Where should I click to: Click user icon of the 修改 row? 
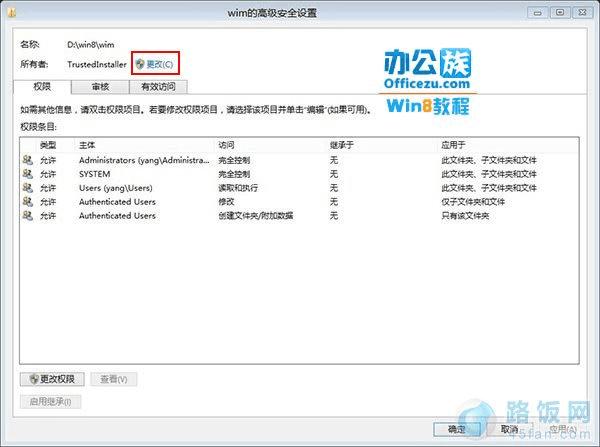pyautogui.click(x=28, y=201)
